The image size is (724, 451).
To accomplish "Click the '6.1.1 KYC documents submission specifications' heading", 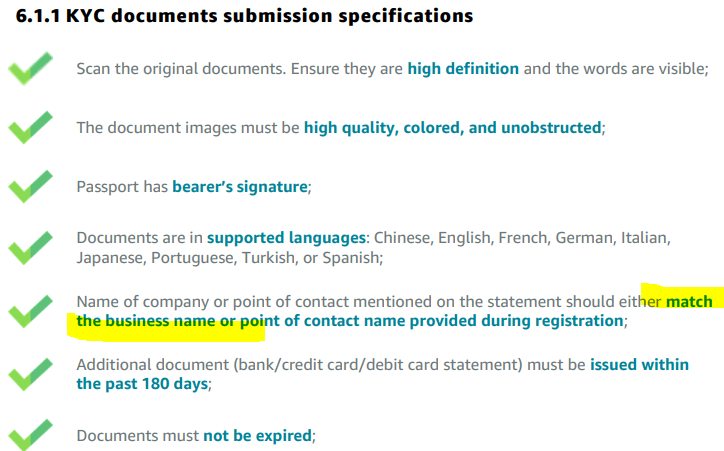I will (x=245, y=16).
